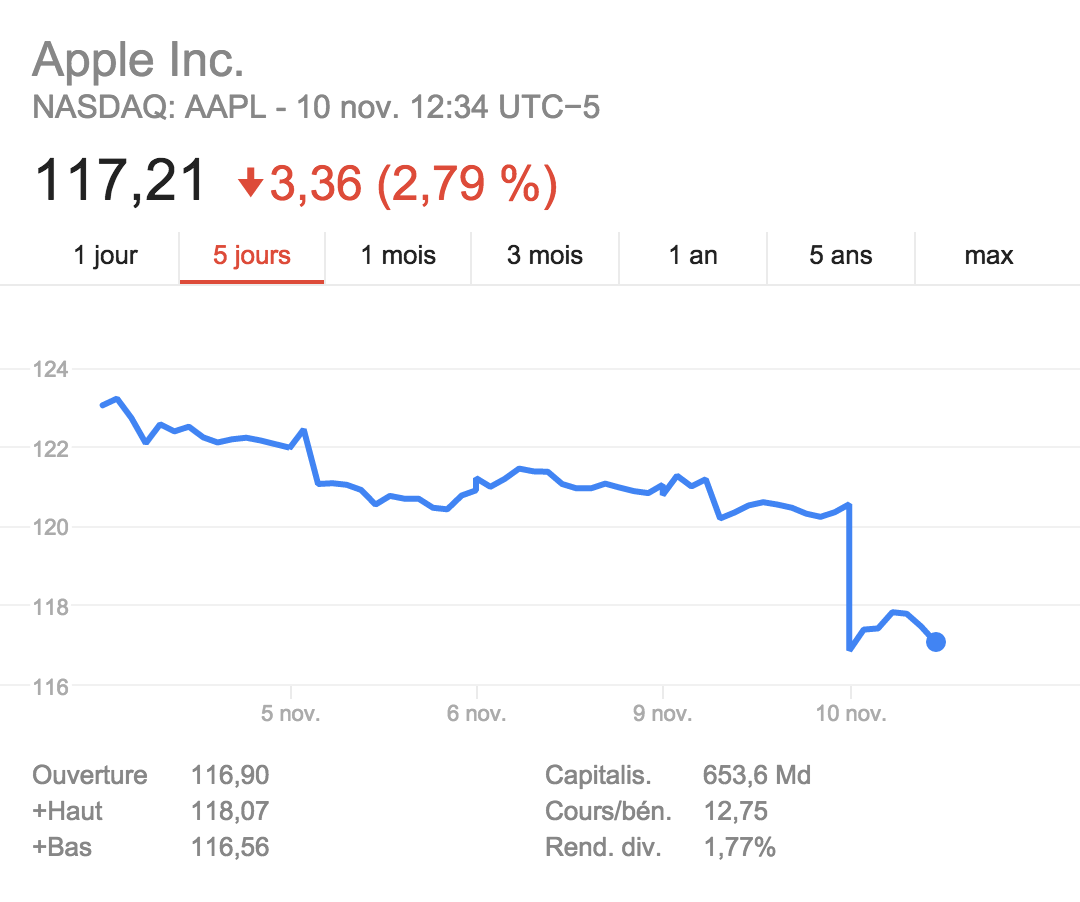Click the 117,21 current price

click(120, 182)
